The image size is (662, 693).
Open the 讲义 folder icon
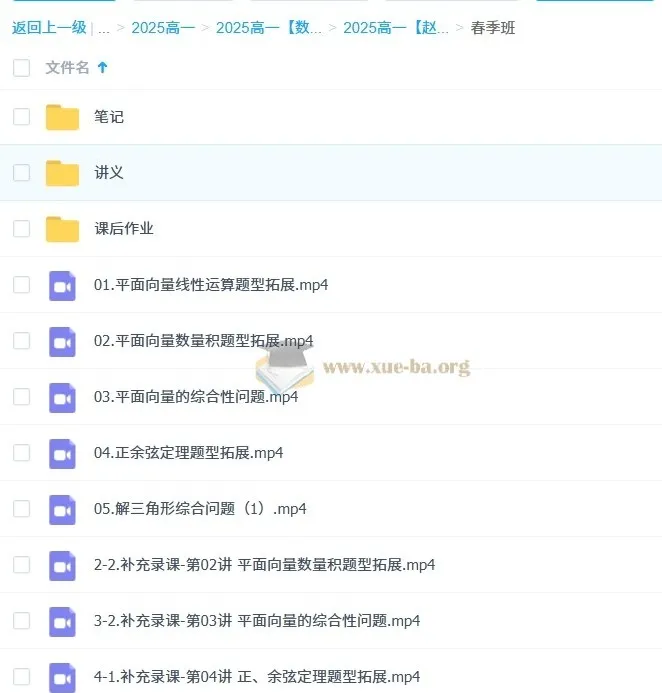tap(62, 173)
